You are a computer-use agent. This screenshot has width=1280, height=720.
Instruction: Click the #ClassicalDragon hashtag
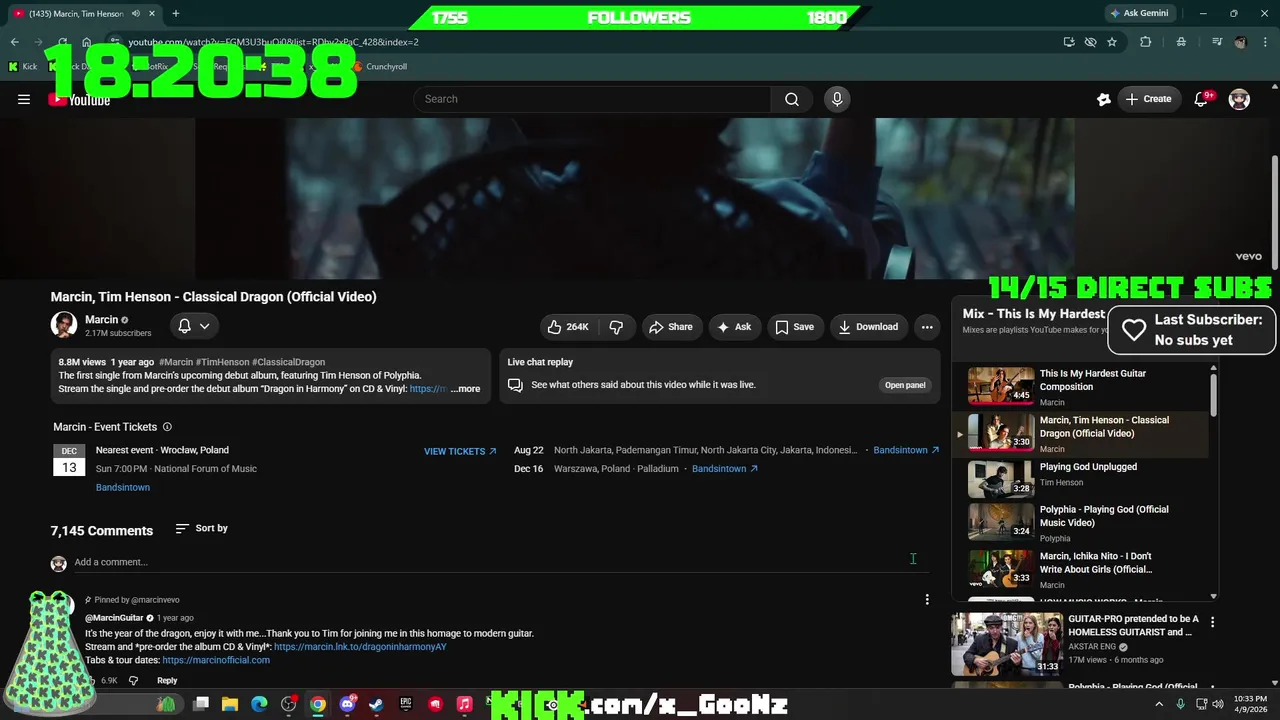pos(288,362)
